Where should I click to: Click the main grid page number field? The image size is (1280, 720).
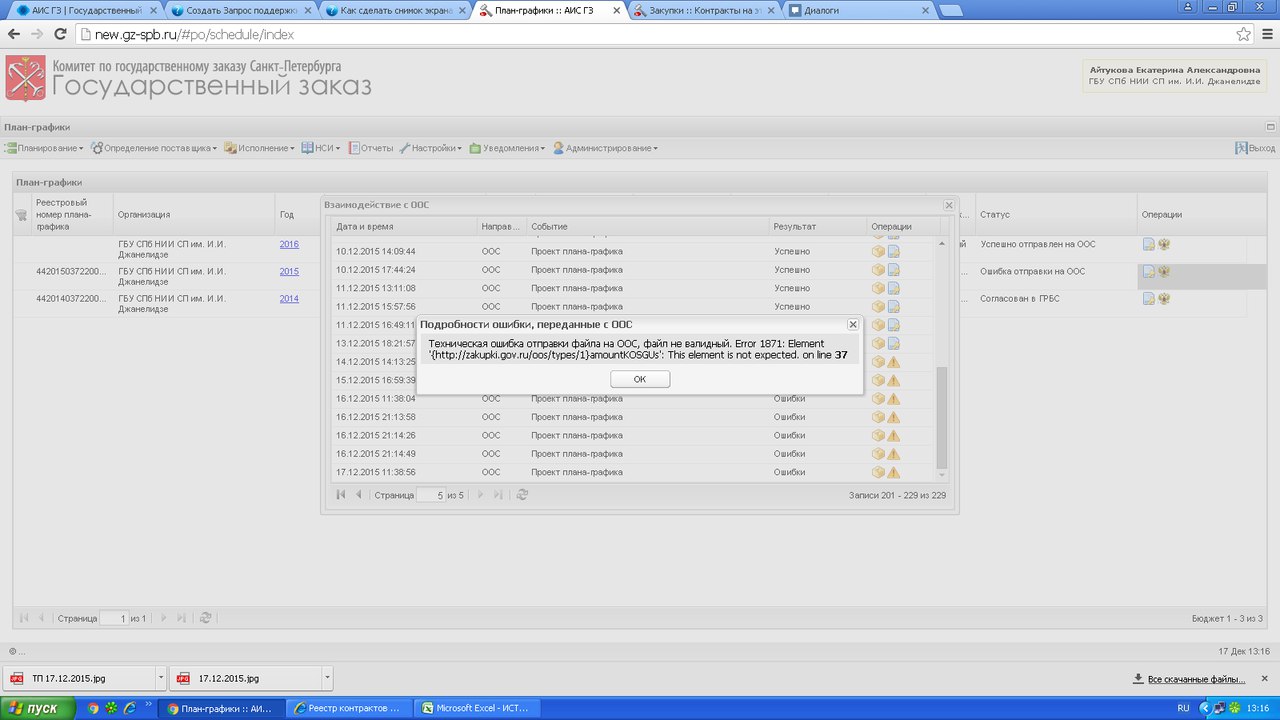coord(114,618)
